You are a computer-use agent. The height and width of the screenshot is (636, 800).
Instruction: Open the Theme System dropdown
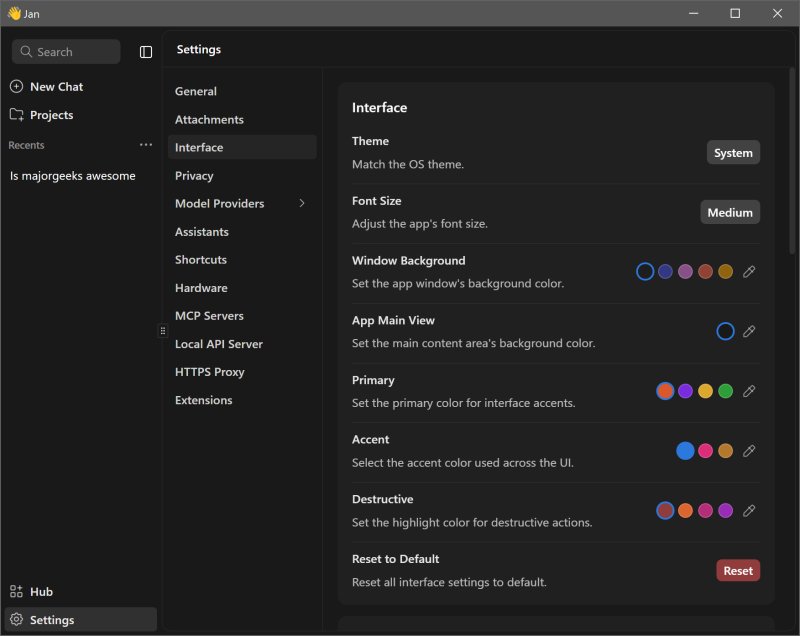733,153
